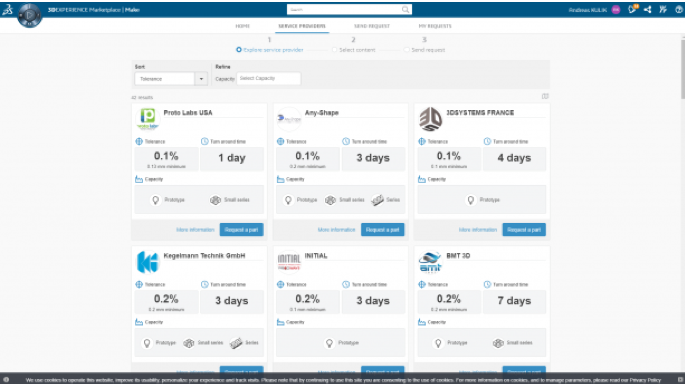Click the page vertical scrollbar
The image size is (688, 384).
tap(683, 70)
